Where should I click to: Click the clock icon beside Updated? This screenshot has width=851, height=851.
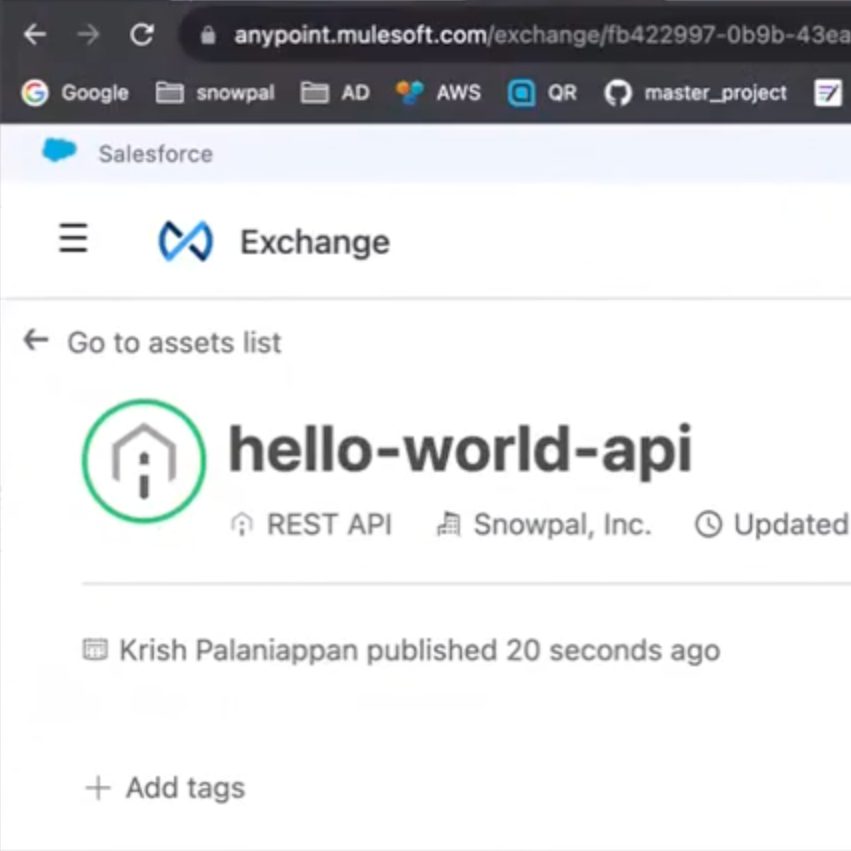709,525
